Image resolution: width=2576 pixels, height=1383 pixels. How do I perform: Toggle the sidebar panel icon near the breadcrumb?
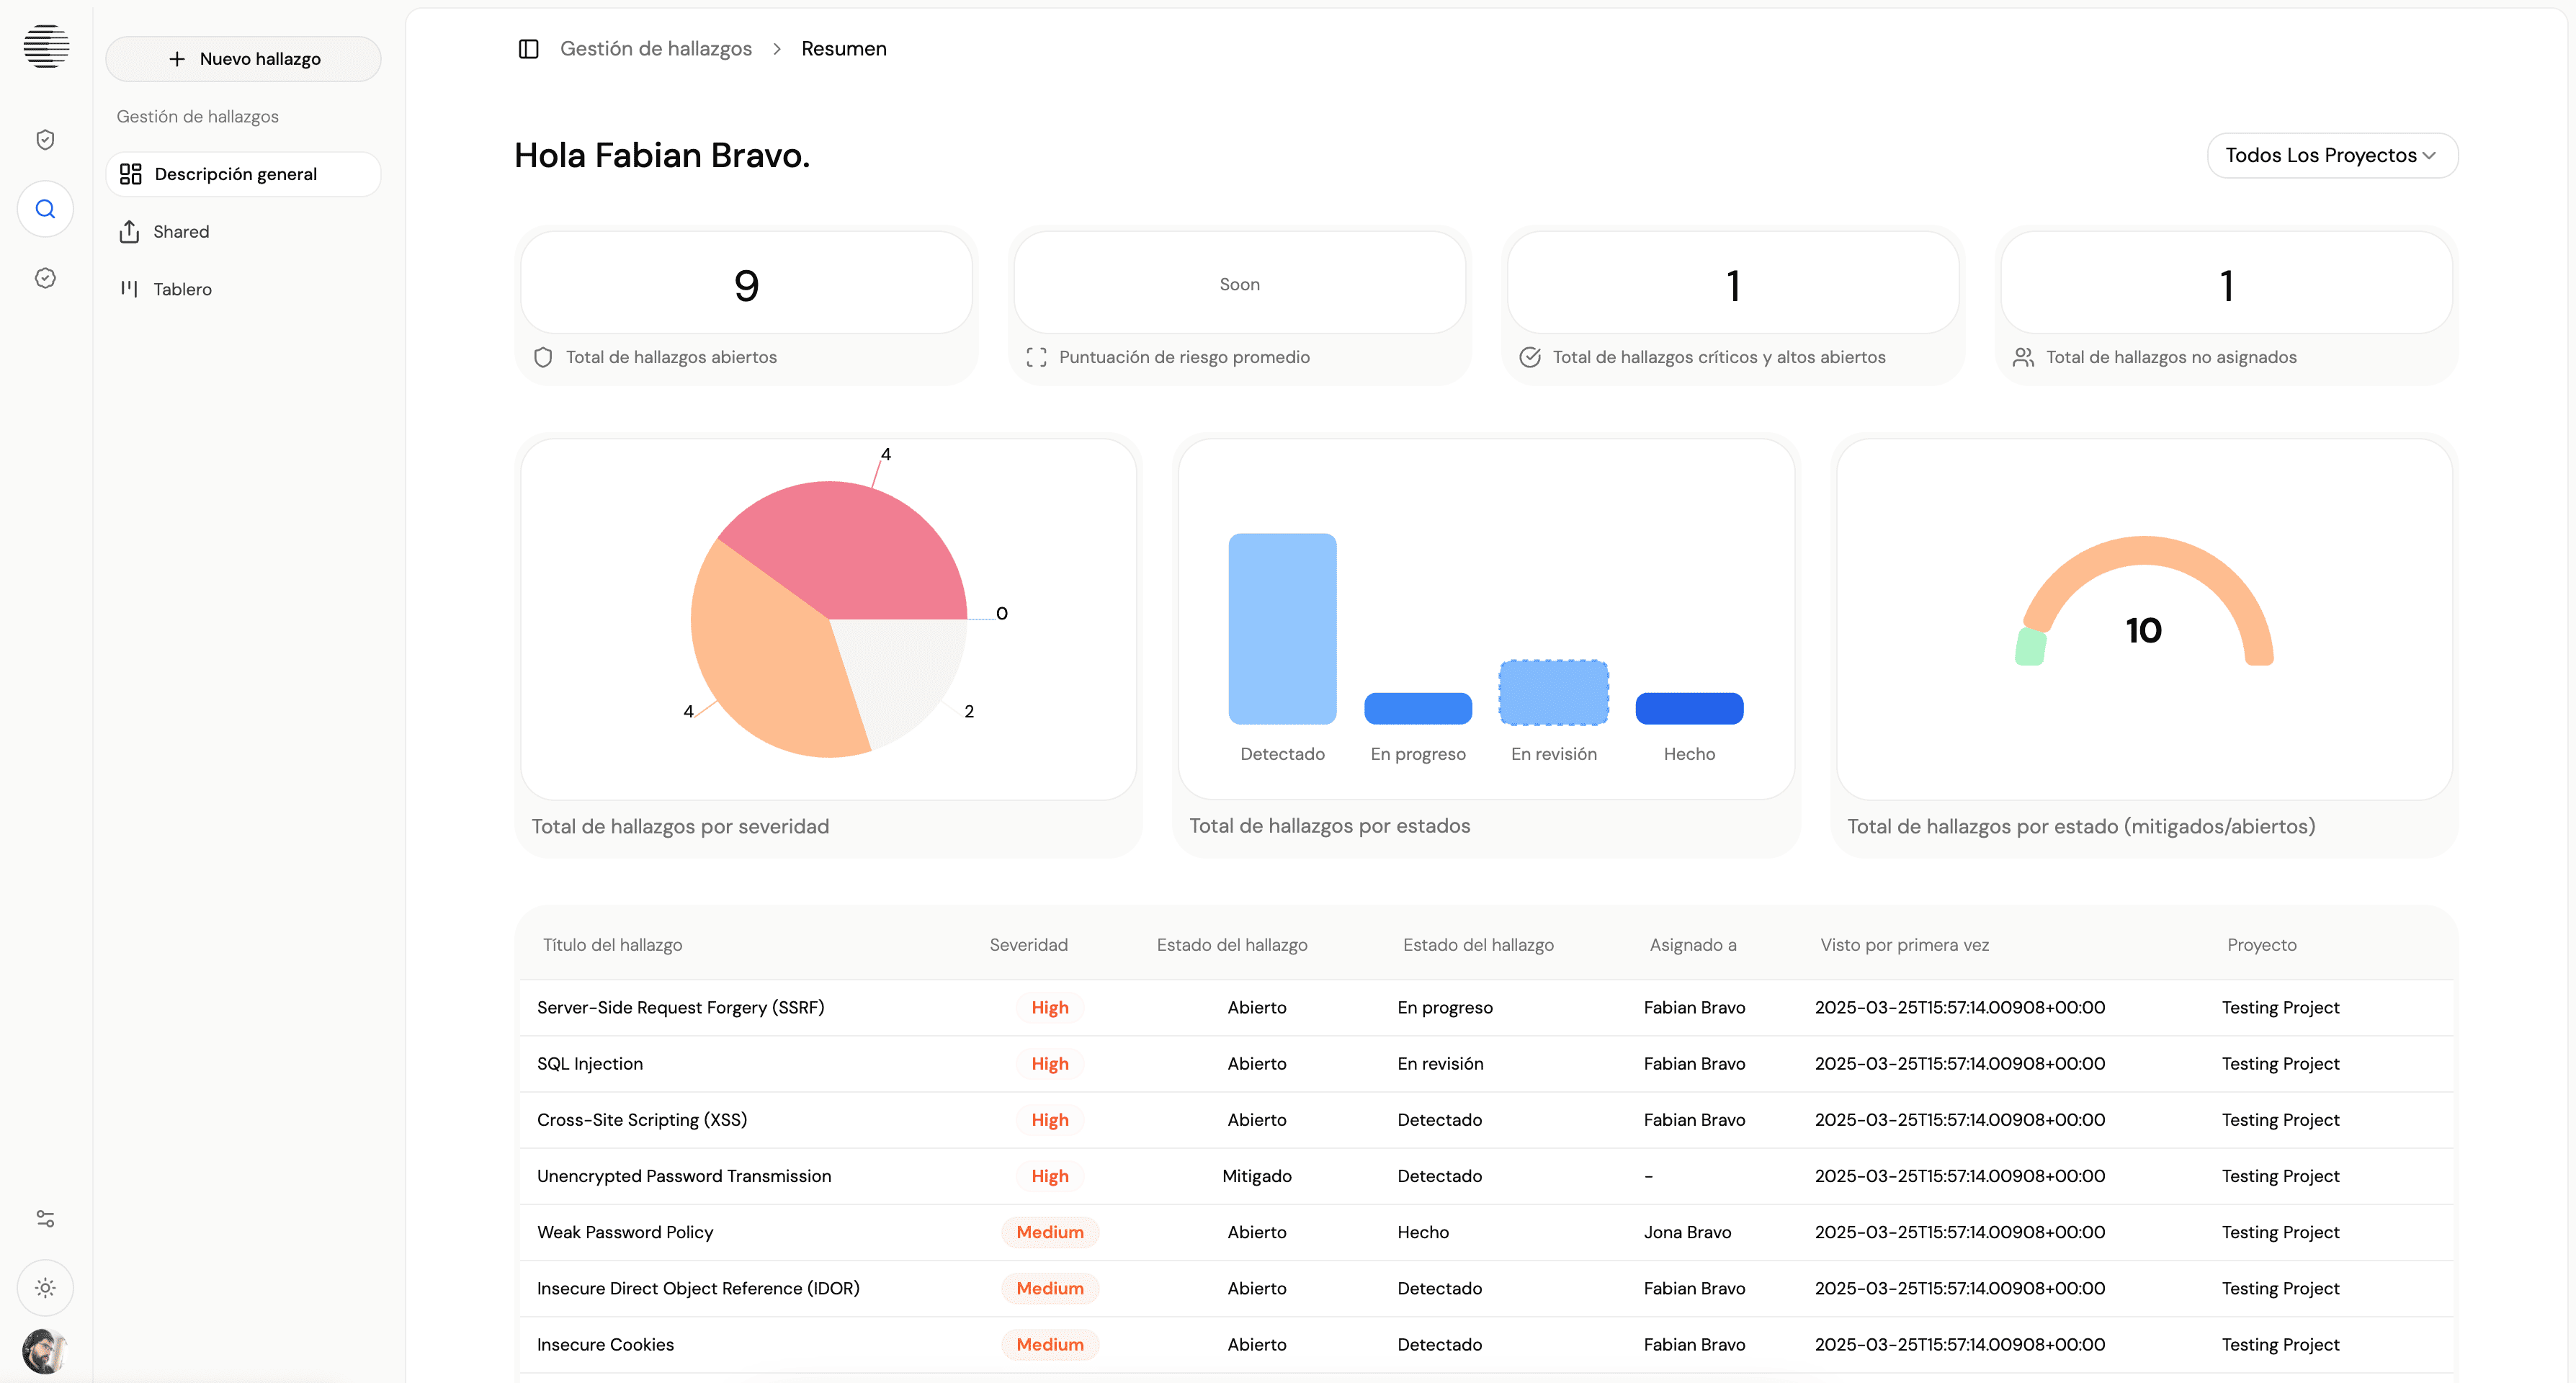pyautogui.click(x=528, y=48)
